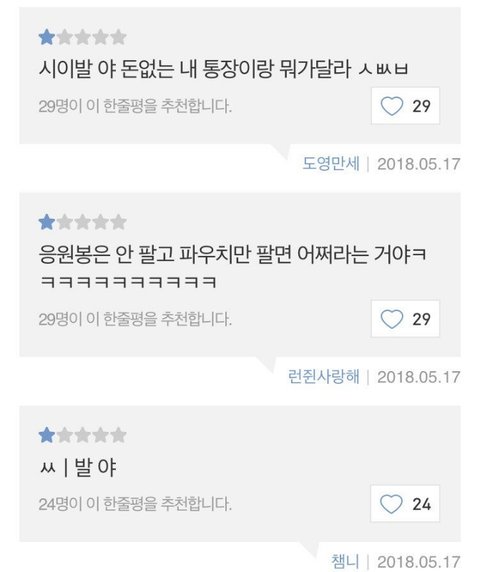Click 2018.05.17 date under first review
Image resolution: width=480 pixels, height=572 pixels.
coord(419,164)
